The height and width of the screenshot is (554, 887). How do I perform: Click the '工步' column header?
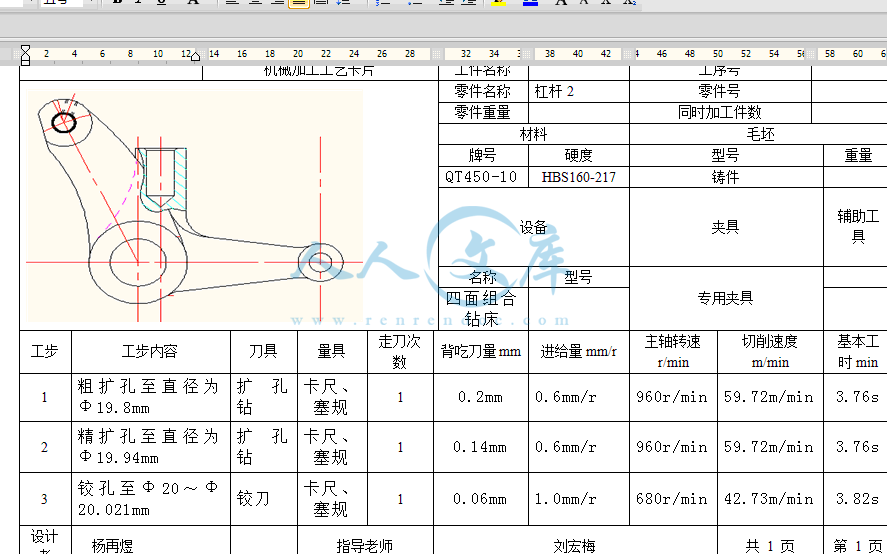click(x=45, y=351)
